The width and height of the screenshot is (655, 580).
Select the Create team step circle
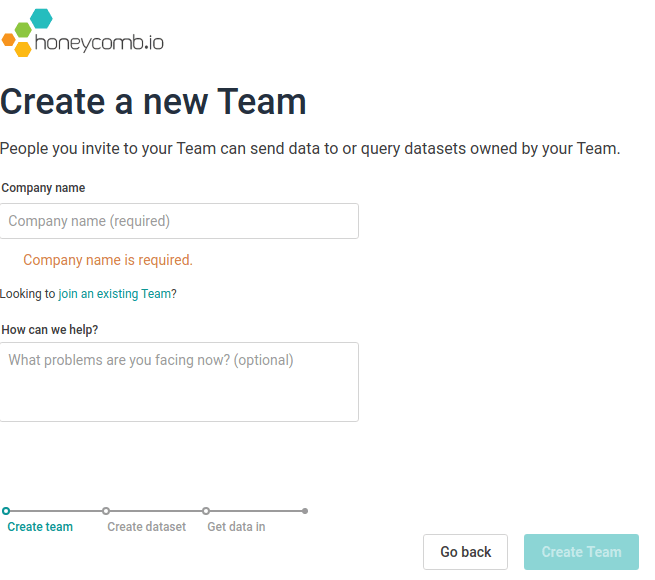pos(6,511)
